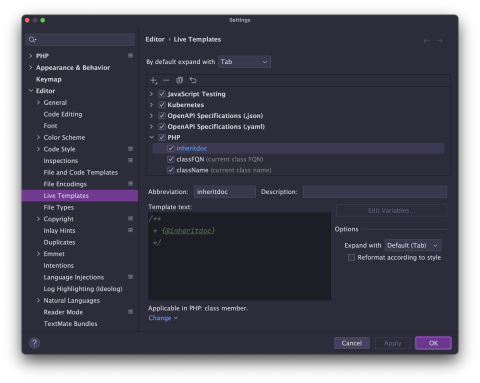This screenshot has height=383, width=480.
Task: Uncheck the Kubernetes template group
Action: 162,105
